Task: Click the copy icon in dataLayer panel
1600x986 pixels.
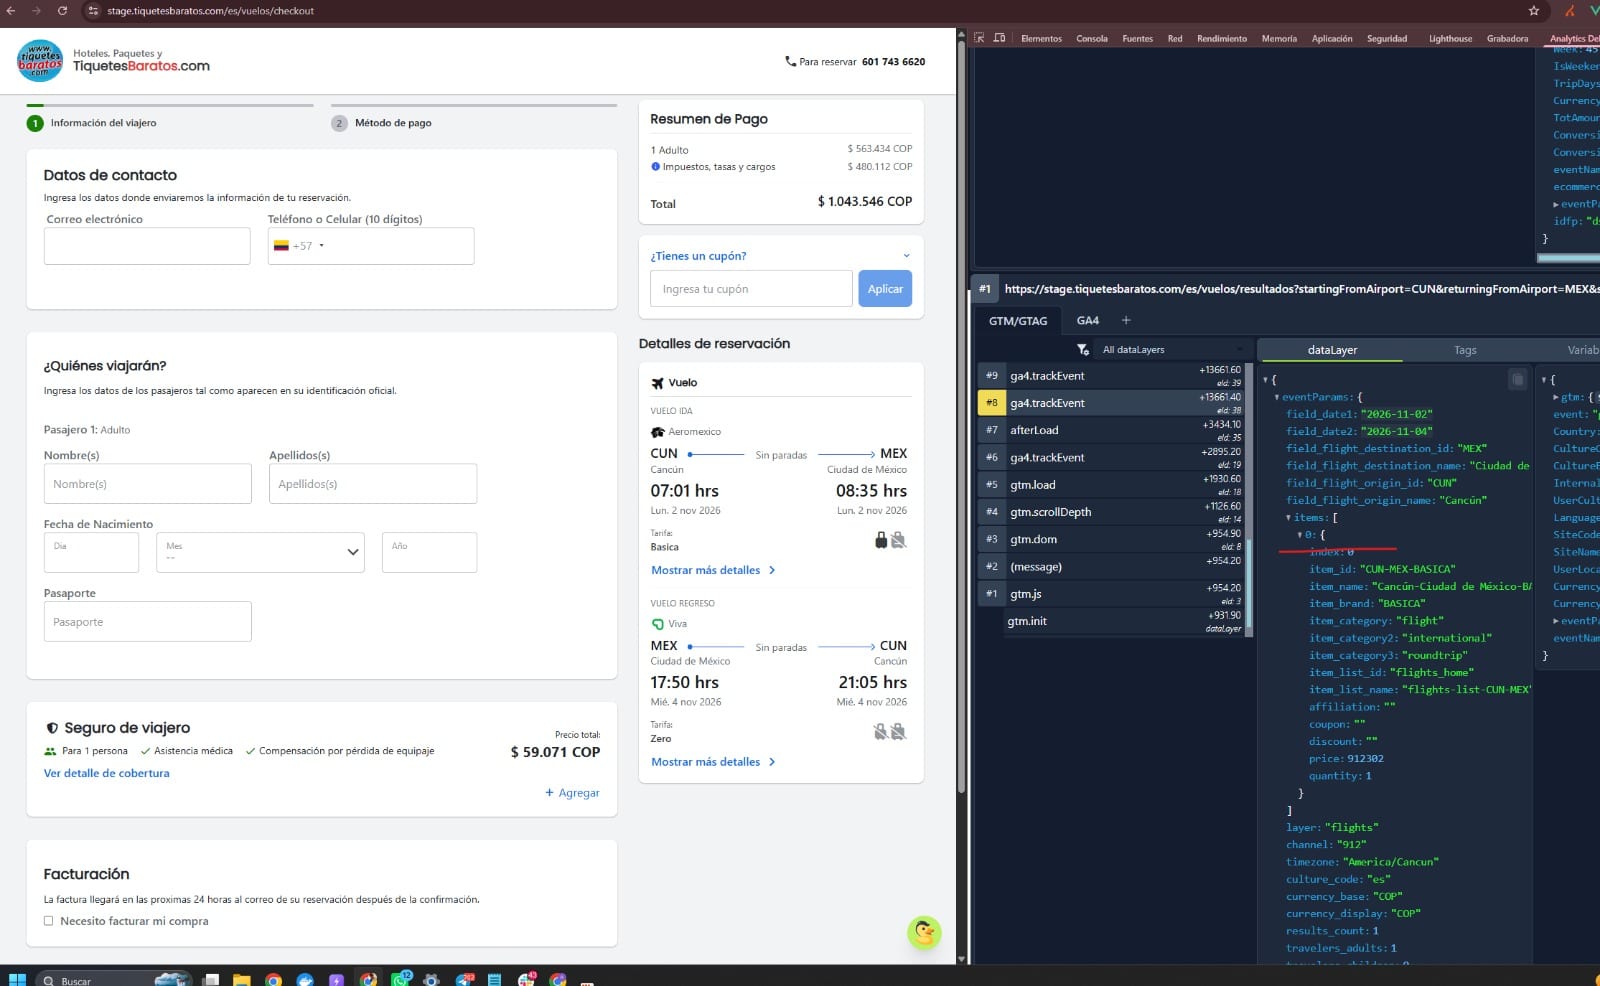Action: tap(1517, 379)
